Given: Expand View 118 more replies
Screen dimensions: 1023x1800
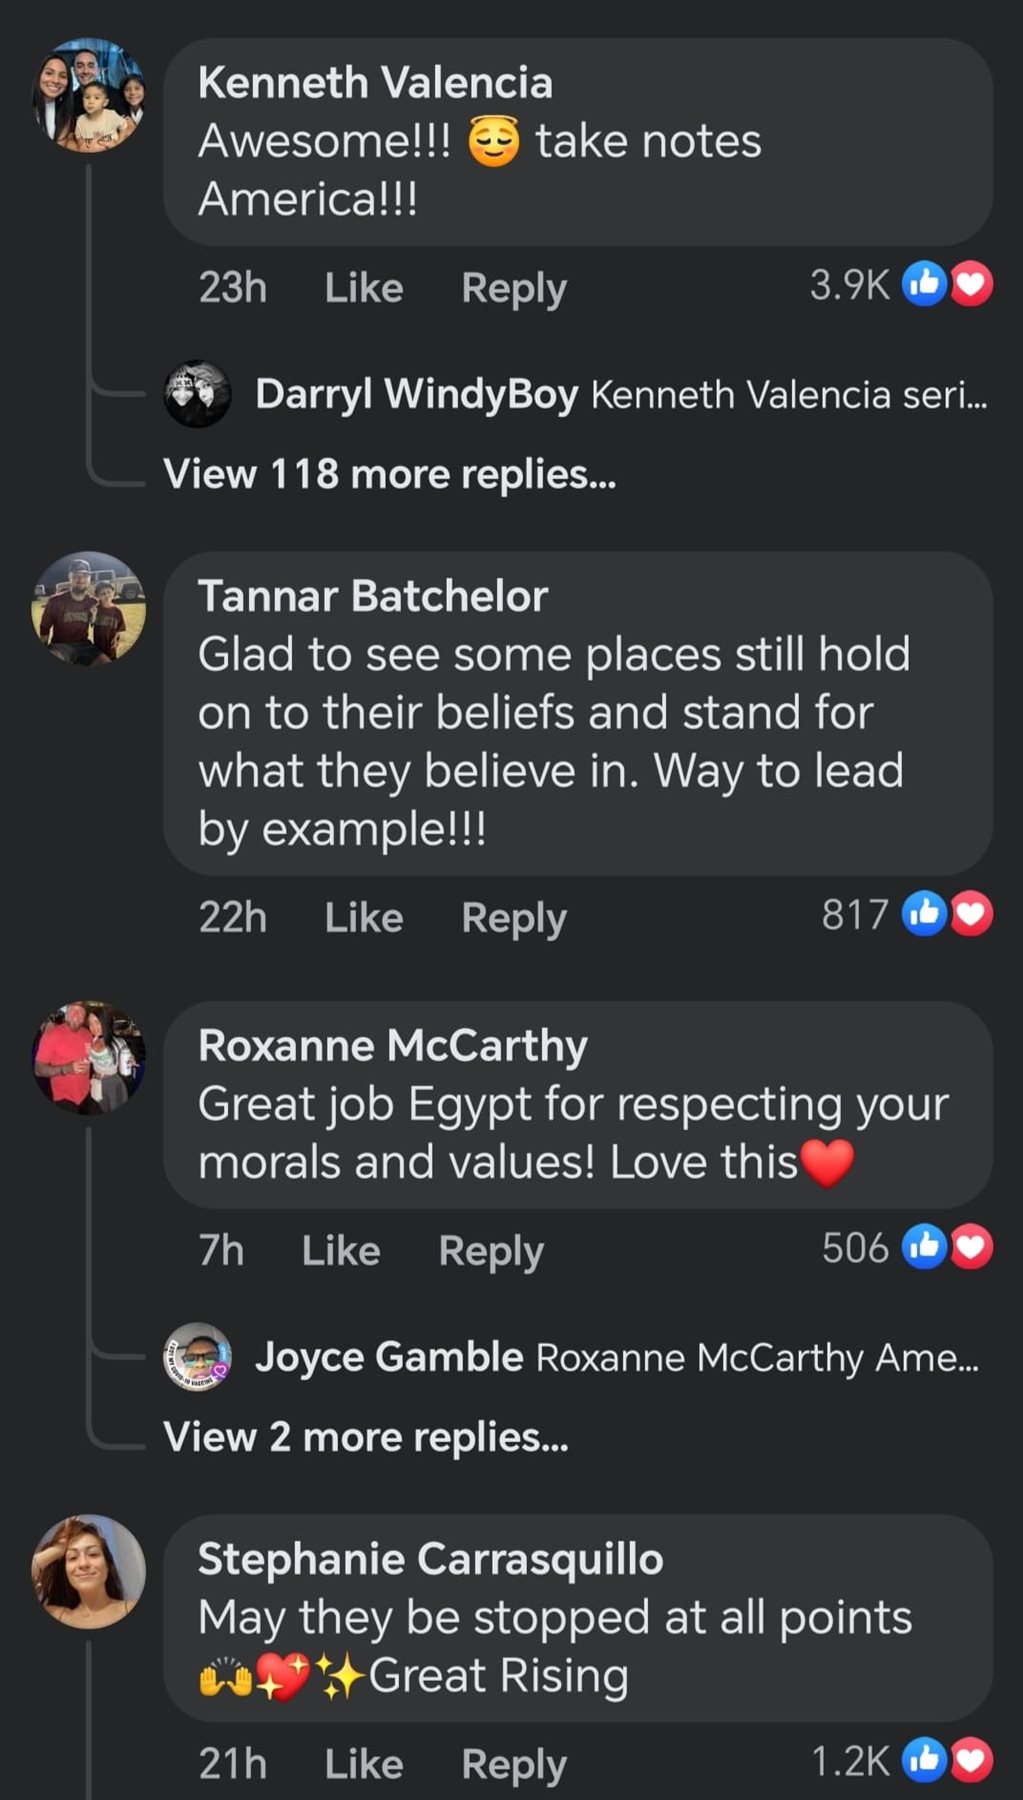Looking at the screenshot, I should (x=389, y=474).
